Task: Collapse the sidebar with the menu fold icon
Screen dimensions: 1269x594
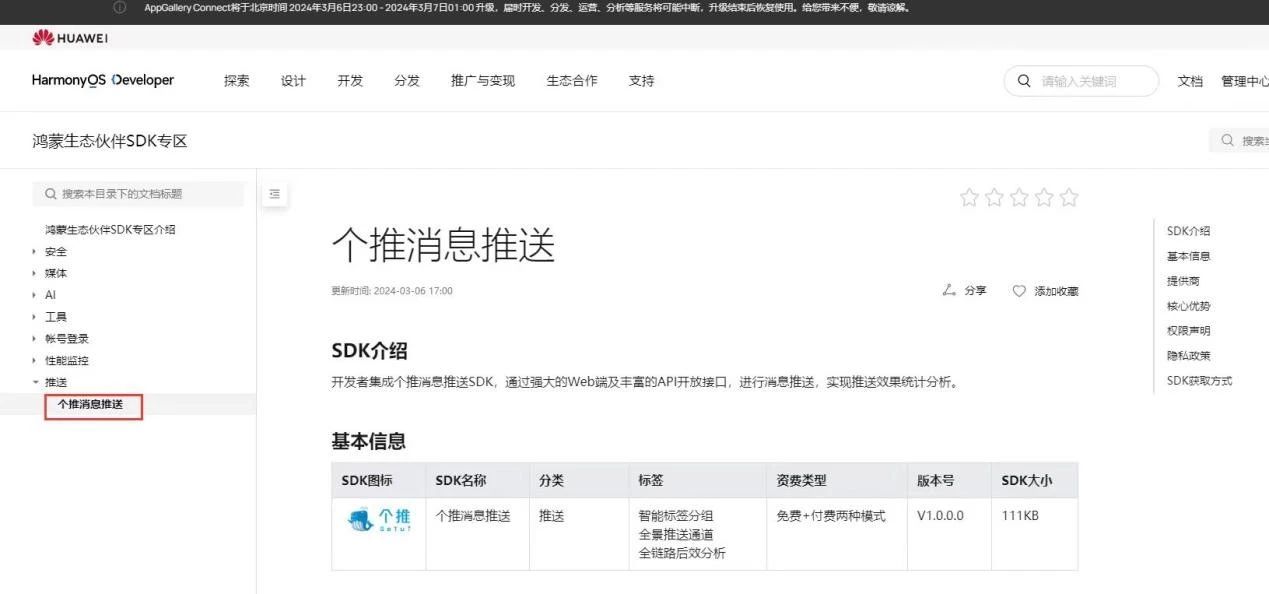Action: (275, 194)
